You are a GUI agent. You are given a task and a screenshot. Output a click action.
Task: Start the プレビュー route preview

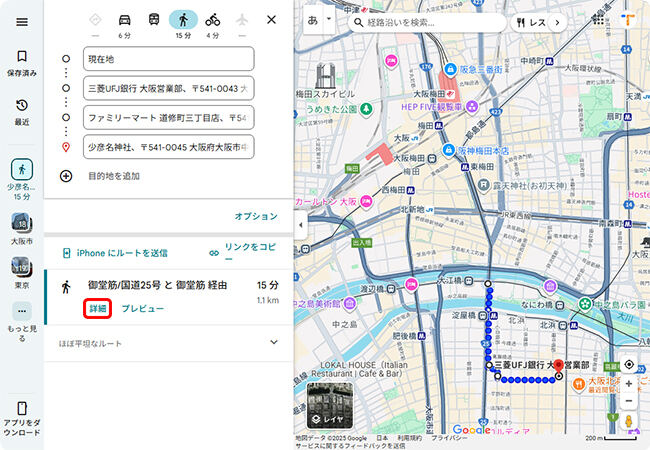coord(143,309)
